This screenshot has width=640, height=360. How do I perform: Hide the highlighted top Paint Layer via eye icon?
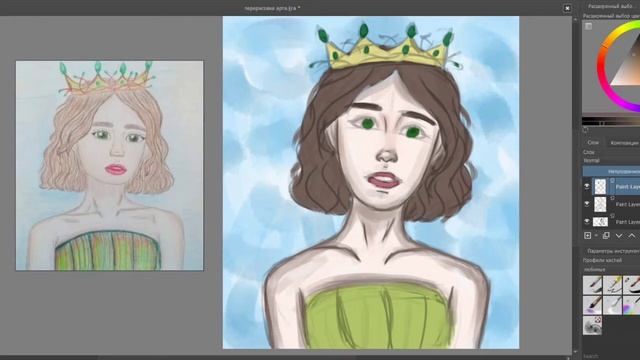point(587,186)
